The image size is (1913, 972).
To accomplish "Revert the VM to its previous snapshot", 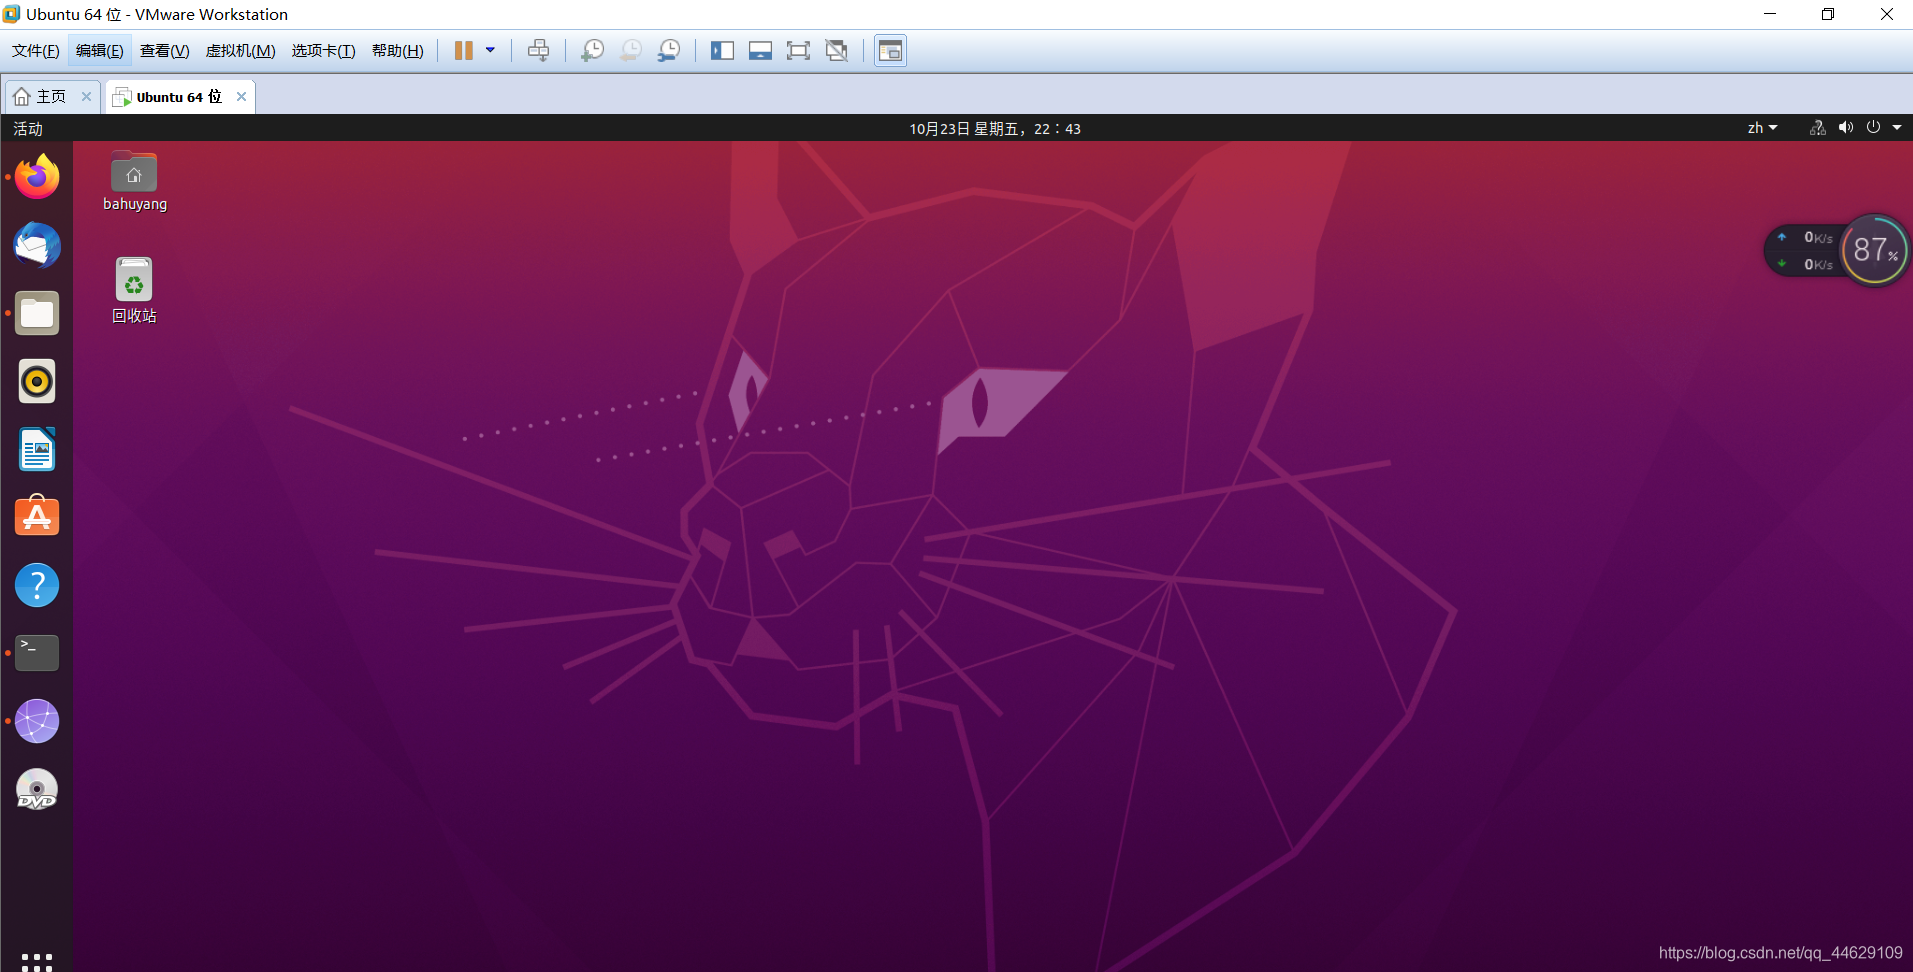I will click(631, 51).
